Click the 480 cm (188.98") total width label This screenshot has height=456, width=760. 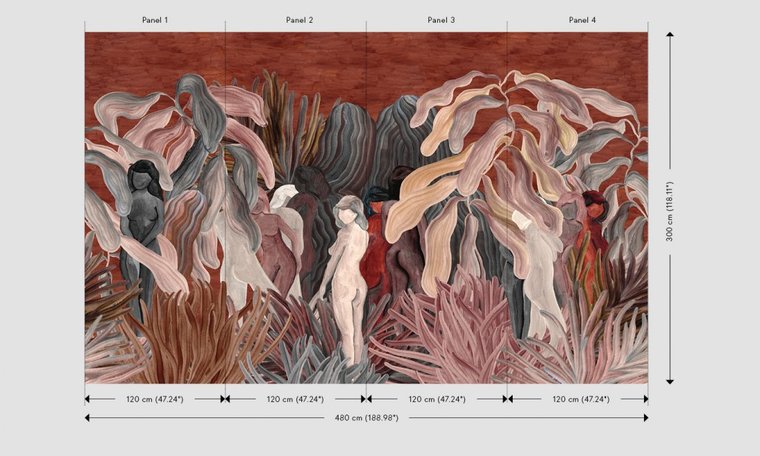366,417
